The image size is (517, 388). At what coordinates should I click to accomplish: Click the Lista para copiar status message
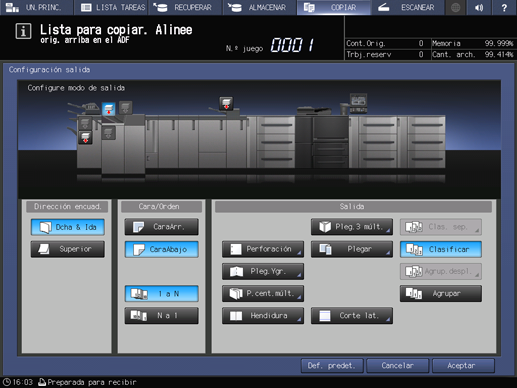coord(116,30)
